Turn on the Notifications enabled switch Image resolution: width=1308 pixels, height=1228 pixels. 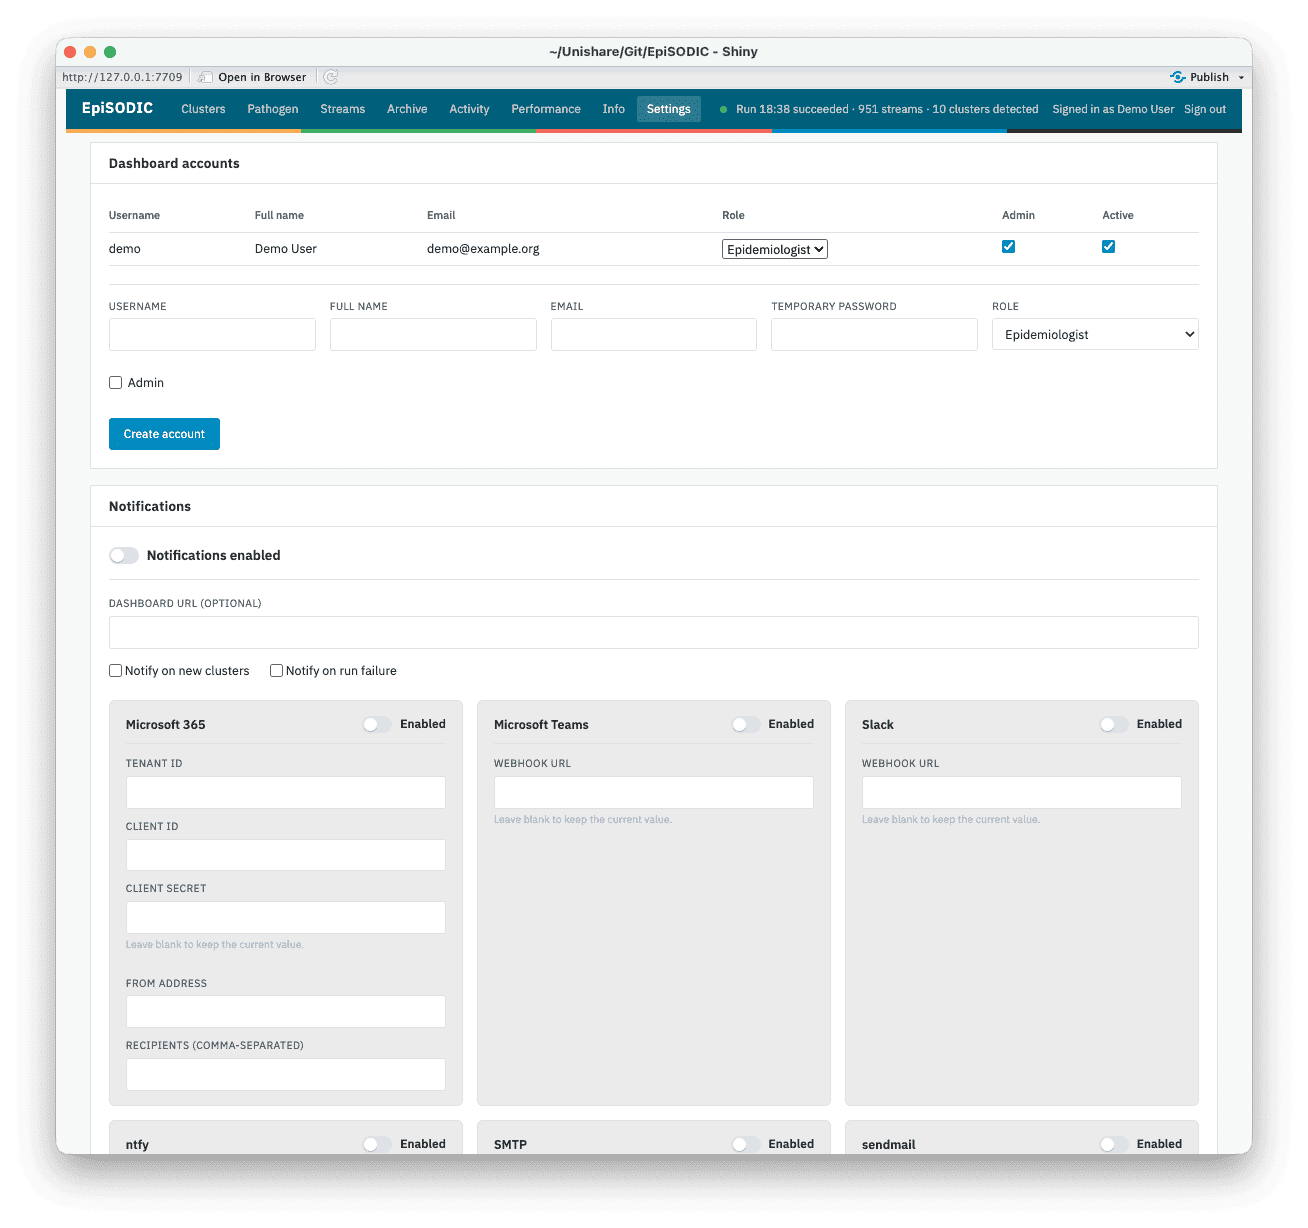point(124,555)
